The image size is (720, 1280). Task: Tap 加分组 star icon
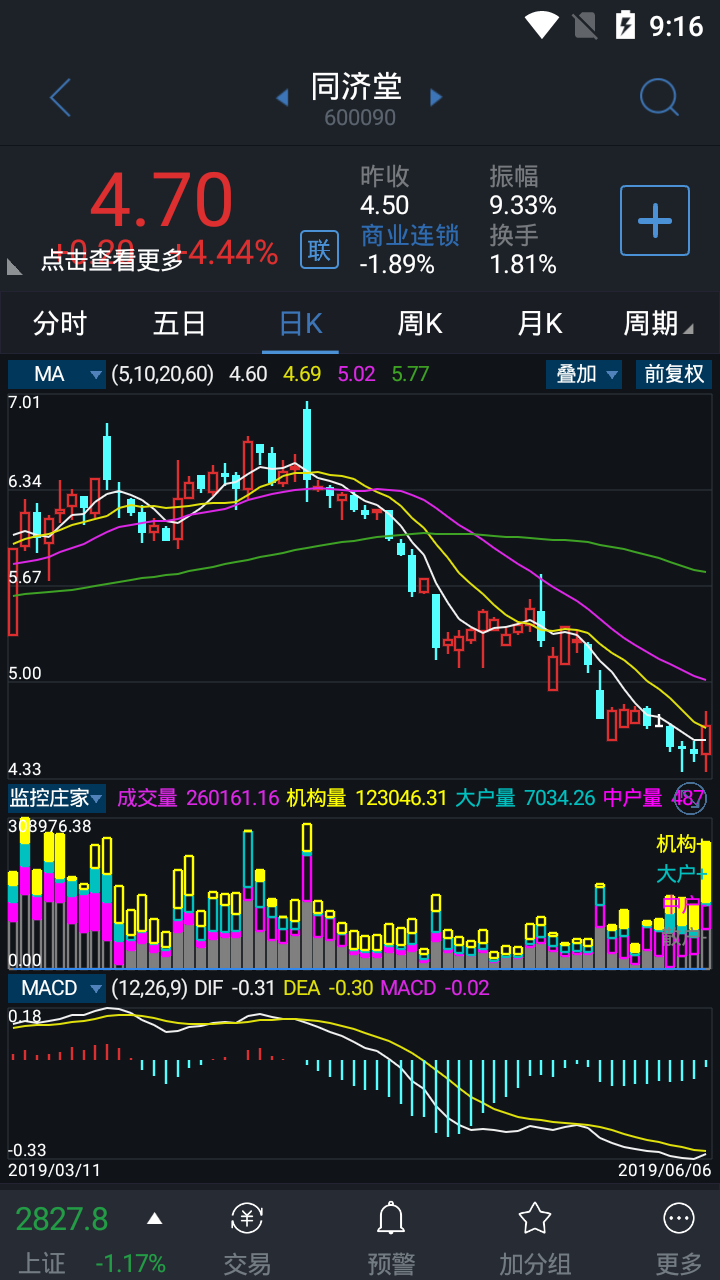tap(535, 1218)
